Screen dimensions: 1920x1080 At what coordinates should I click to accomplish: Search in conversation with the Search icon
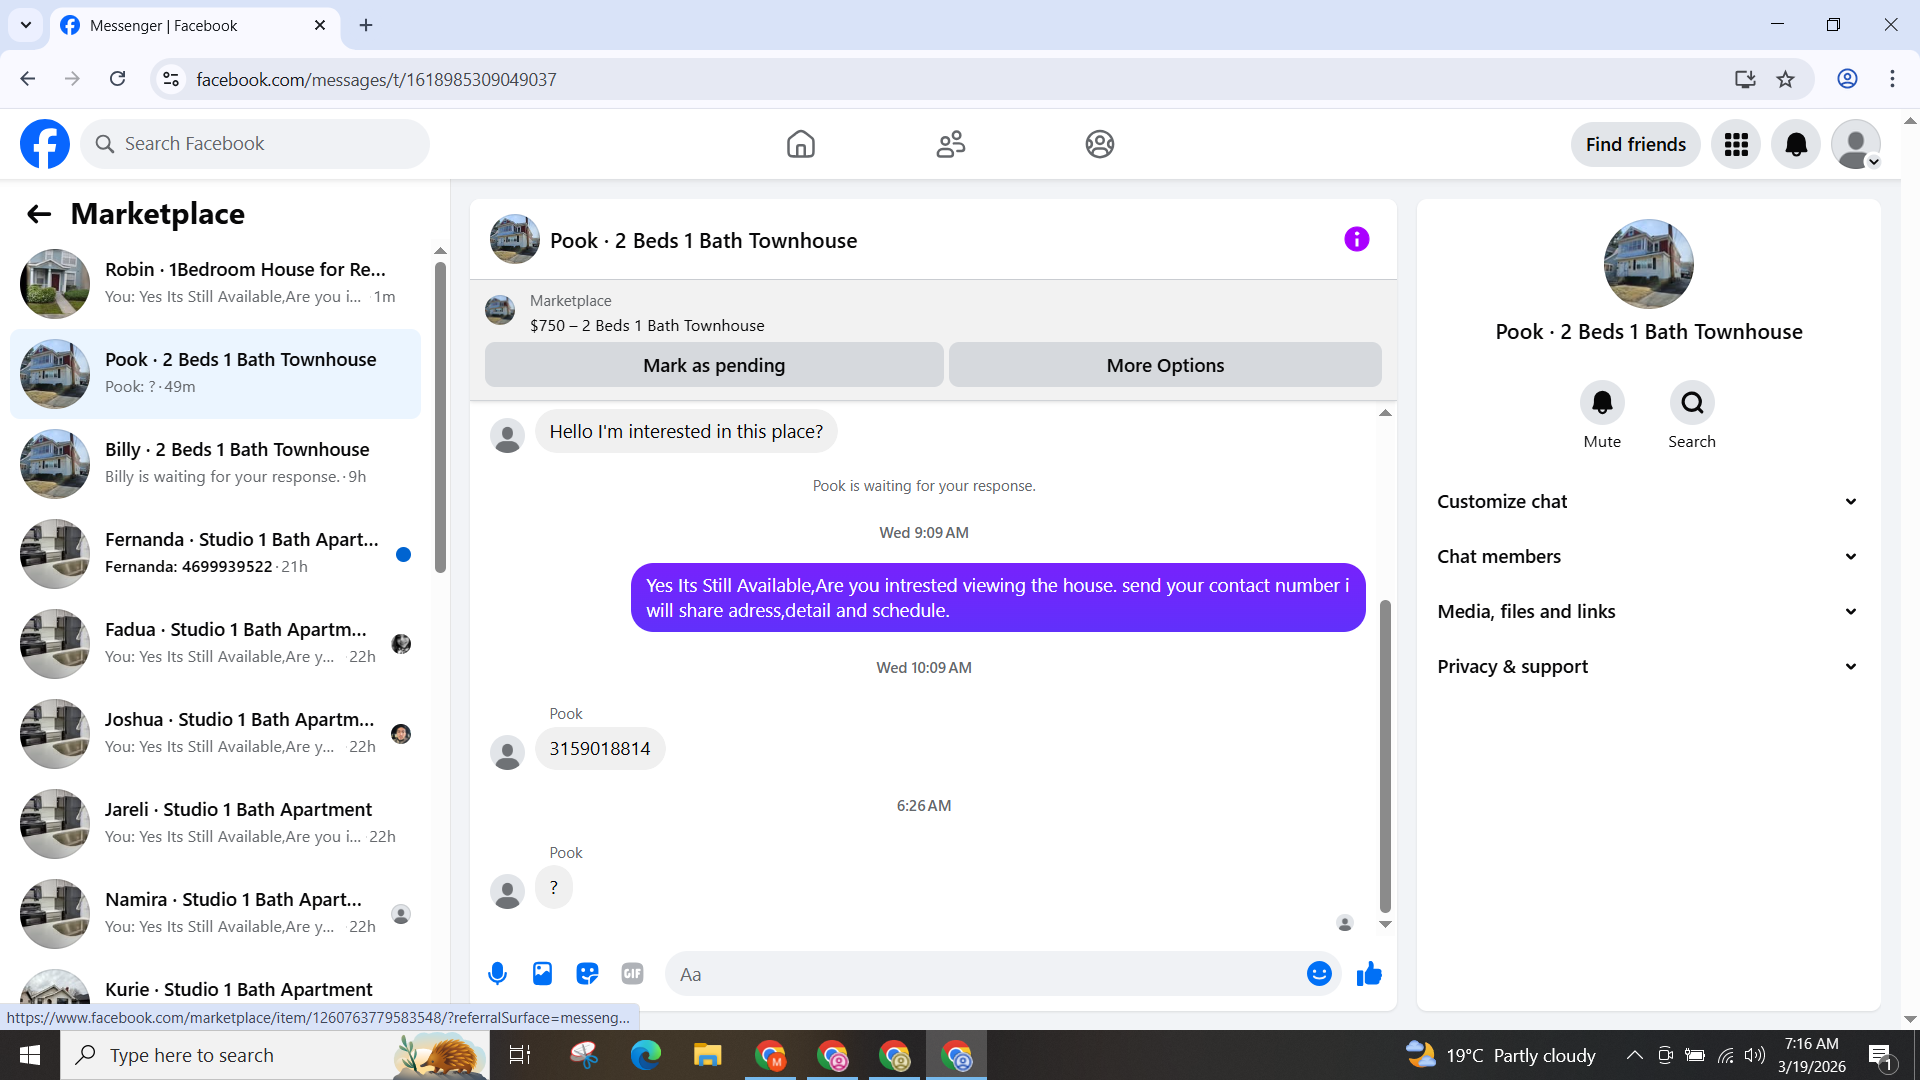pyautogui.click(x=1691, y=403)
